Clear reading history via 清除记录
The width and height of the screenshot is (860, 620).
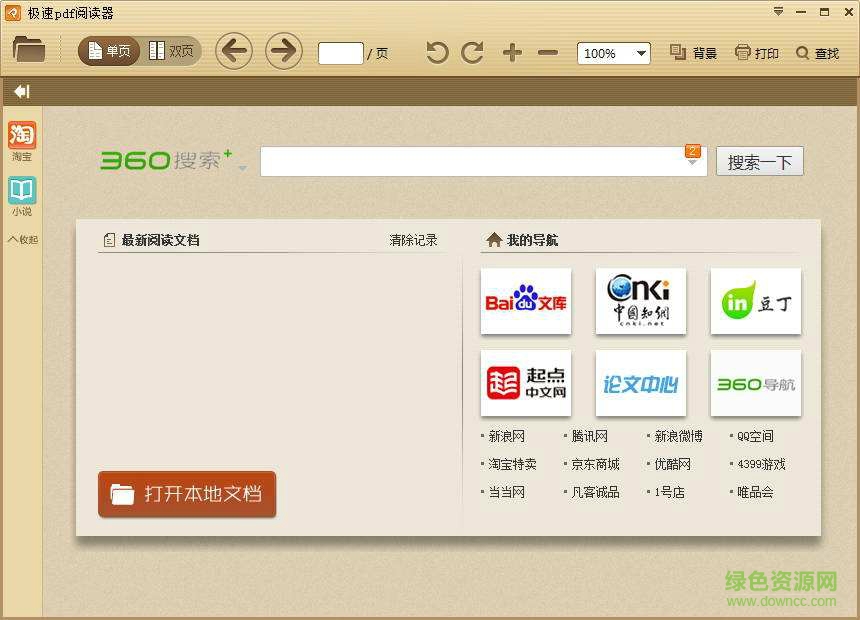[412, 239]
